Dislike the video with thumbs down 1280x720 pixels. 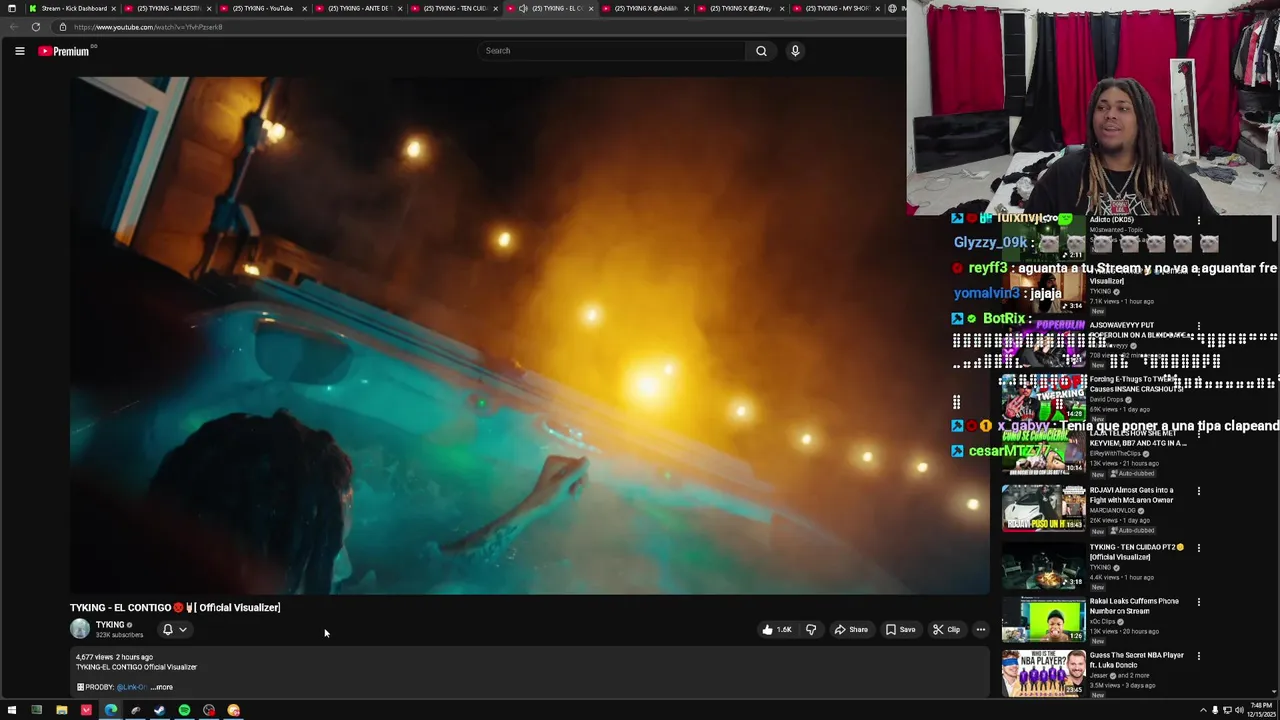[811, 630]
